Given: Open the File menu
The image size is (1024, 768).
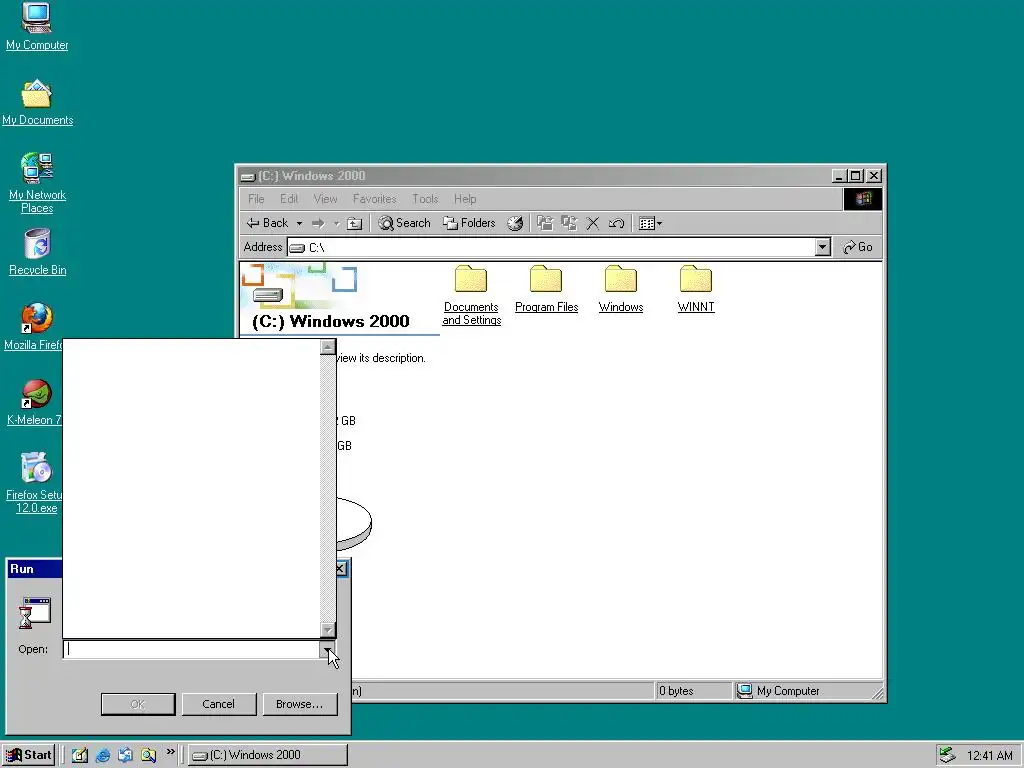Looking at the screenshot, I should pos(256,199).
